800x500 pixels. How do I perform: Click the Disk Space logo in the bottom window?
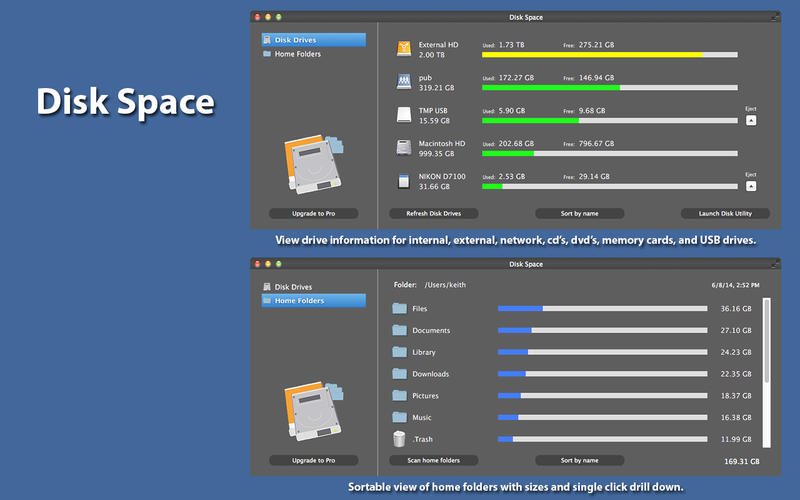point(314,411)
